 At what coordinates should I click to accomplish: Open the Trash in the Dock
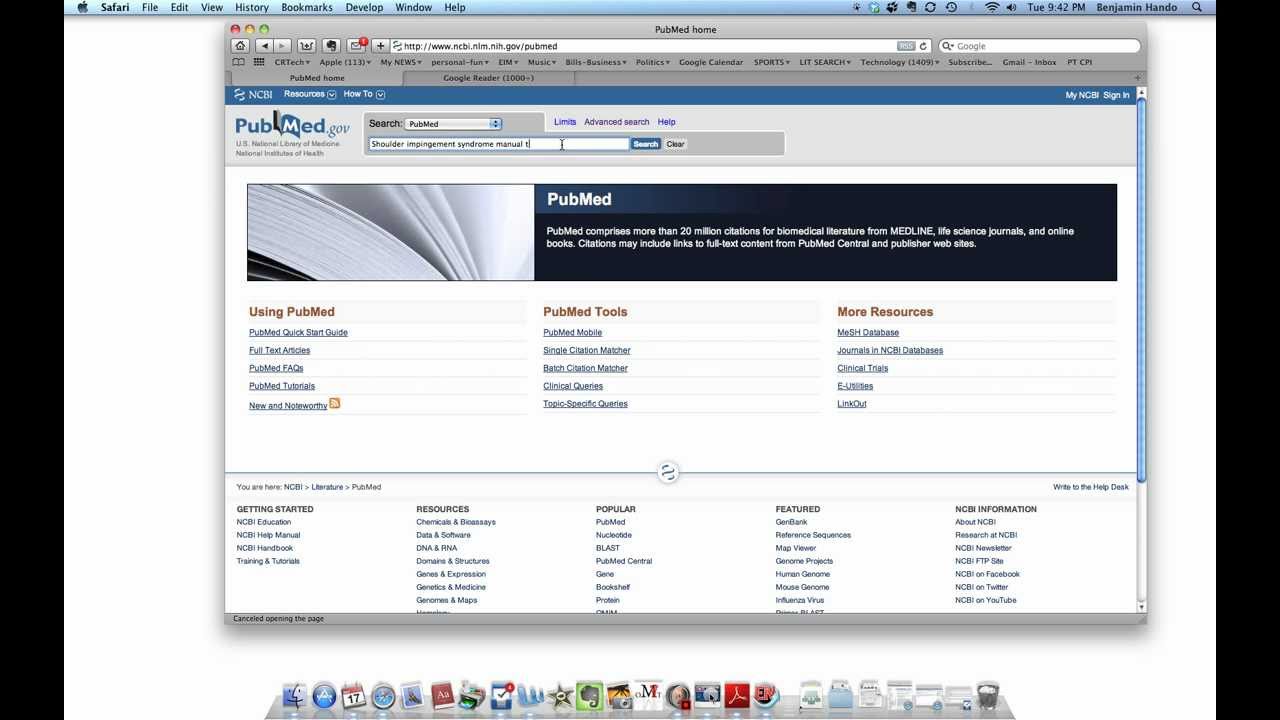(x=987, y=695)
